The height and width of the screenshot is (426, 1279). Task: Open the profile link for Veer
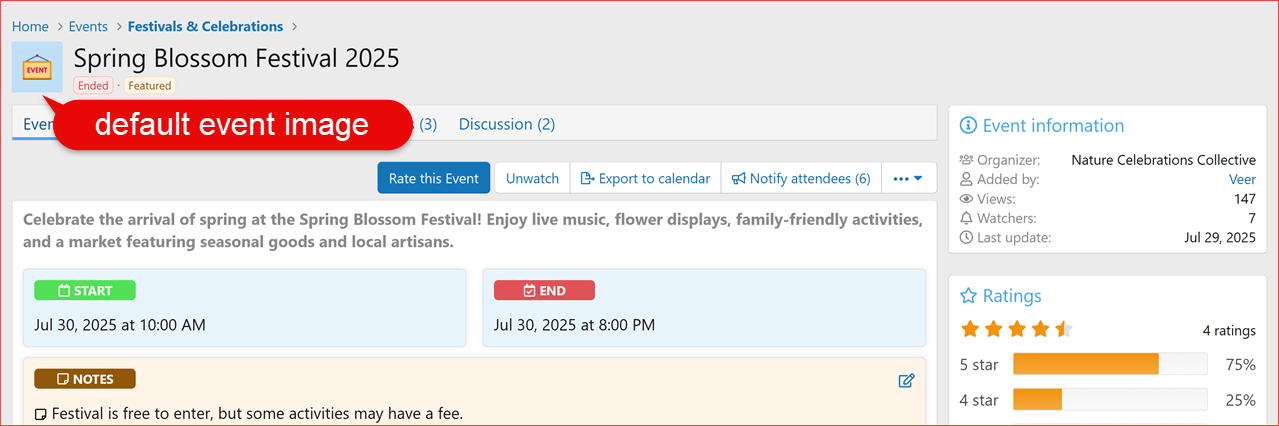coord(1242,180)
